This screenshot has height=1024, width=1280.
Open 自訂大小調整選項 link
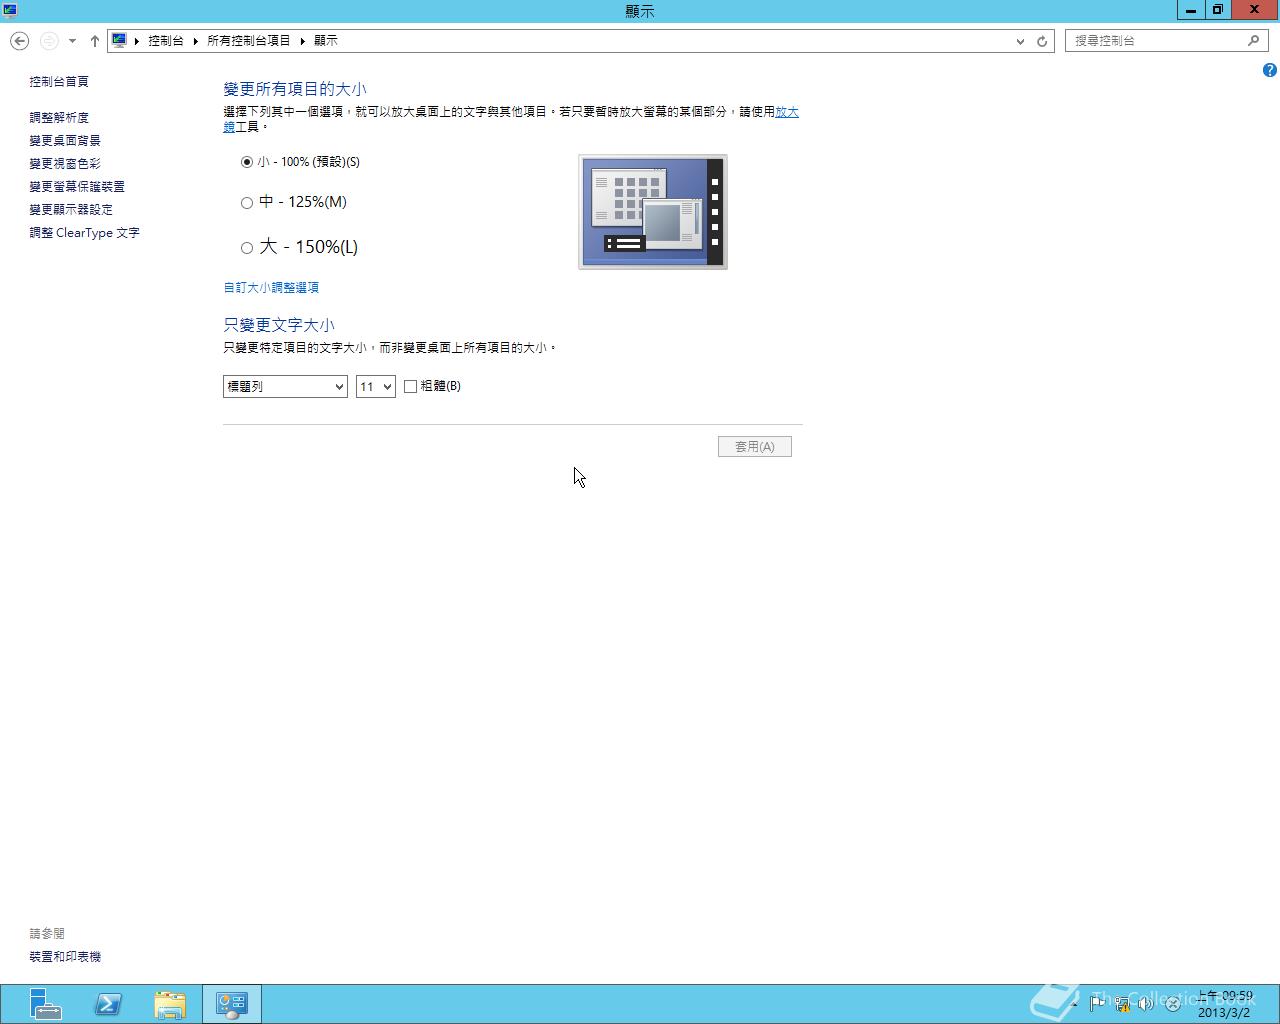(271, 288)
